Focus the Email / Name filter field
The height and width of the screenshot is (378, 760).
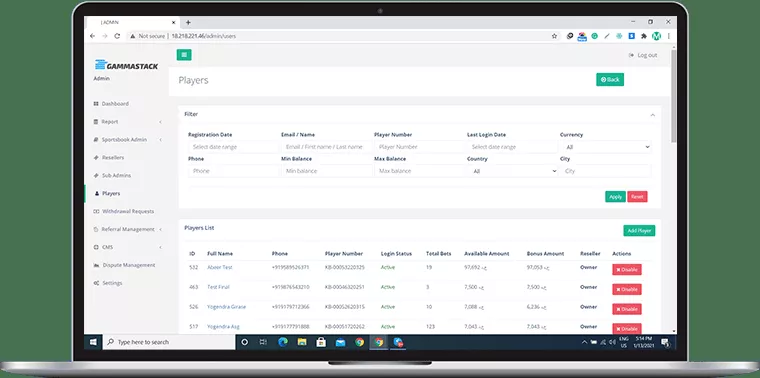pos(326,147)
